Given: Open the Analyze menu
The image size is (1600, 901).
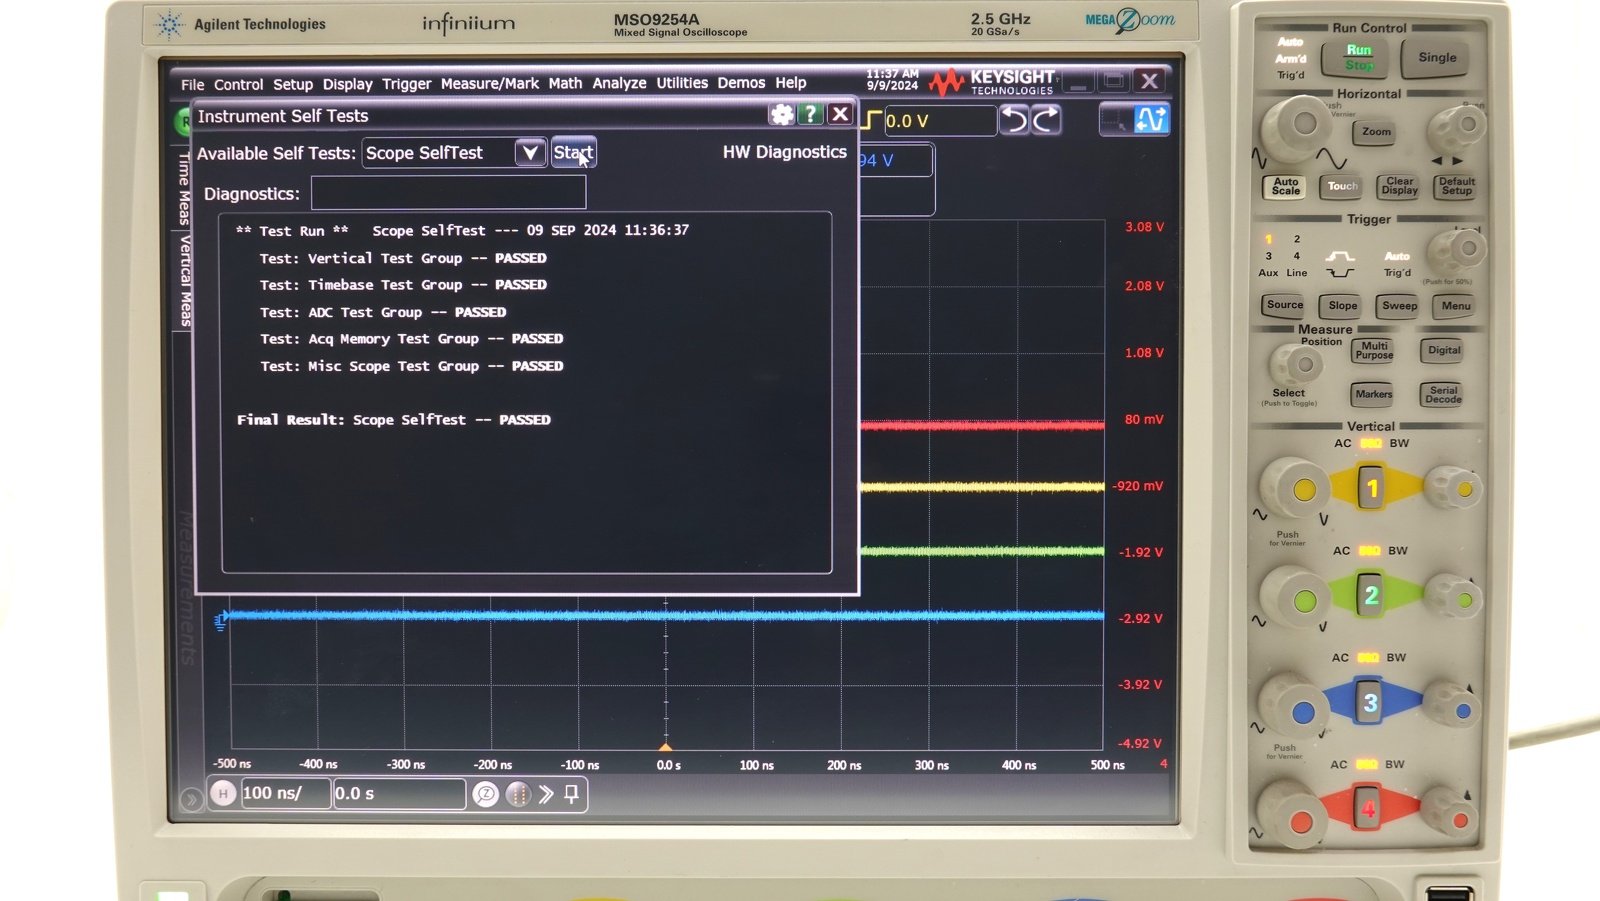Looking at the screenshot, I should 619,83.
